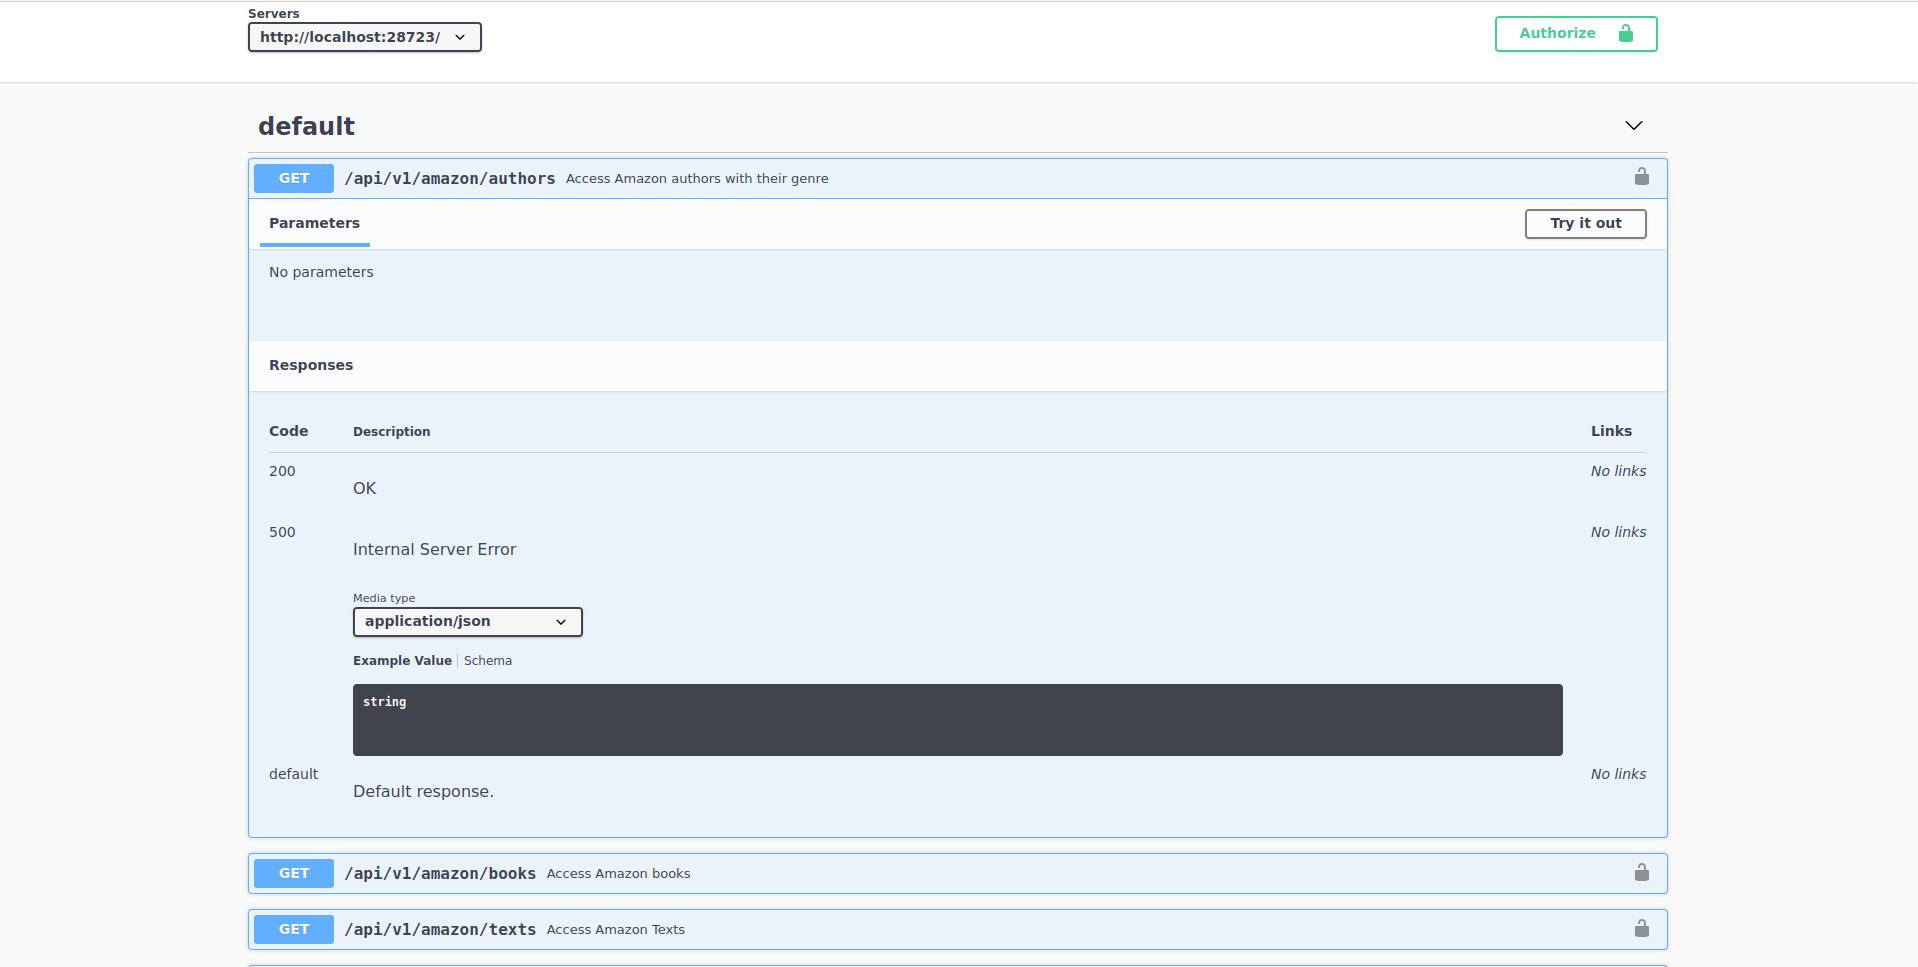Screen dimensions: 1918x967
Task: Click the example value code block
Action: [x=957, y=720]
